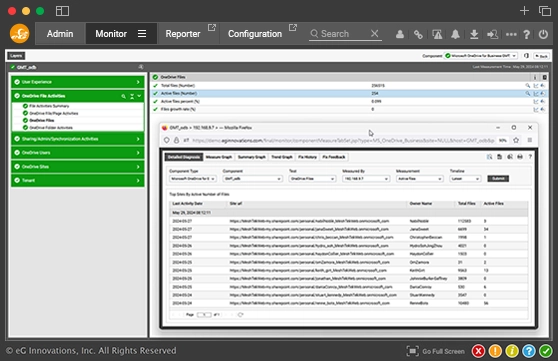
Task: Click the info icon in OneDrive Files header
Action: click(535, 77)
